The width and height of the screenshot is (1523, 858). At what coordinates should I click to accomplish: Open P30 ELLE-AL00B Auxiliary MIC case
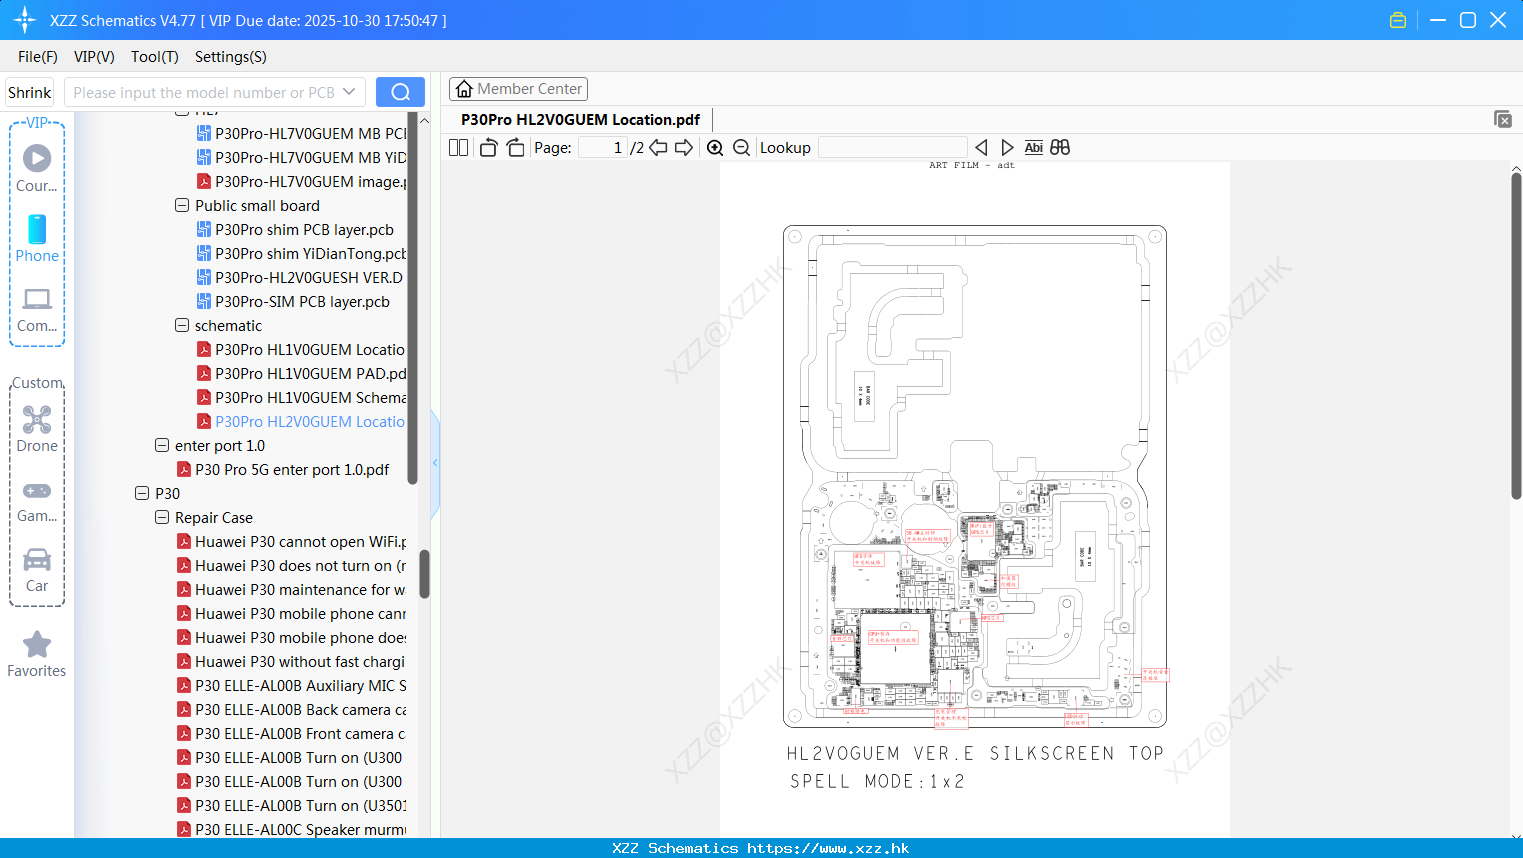coord(291,685)
